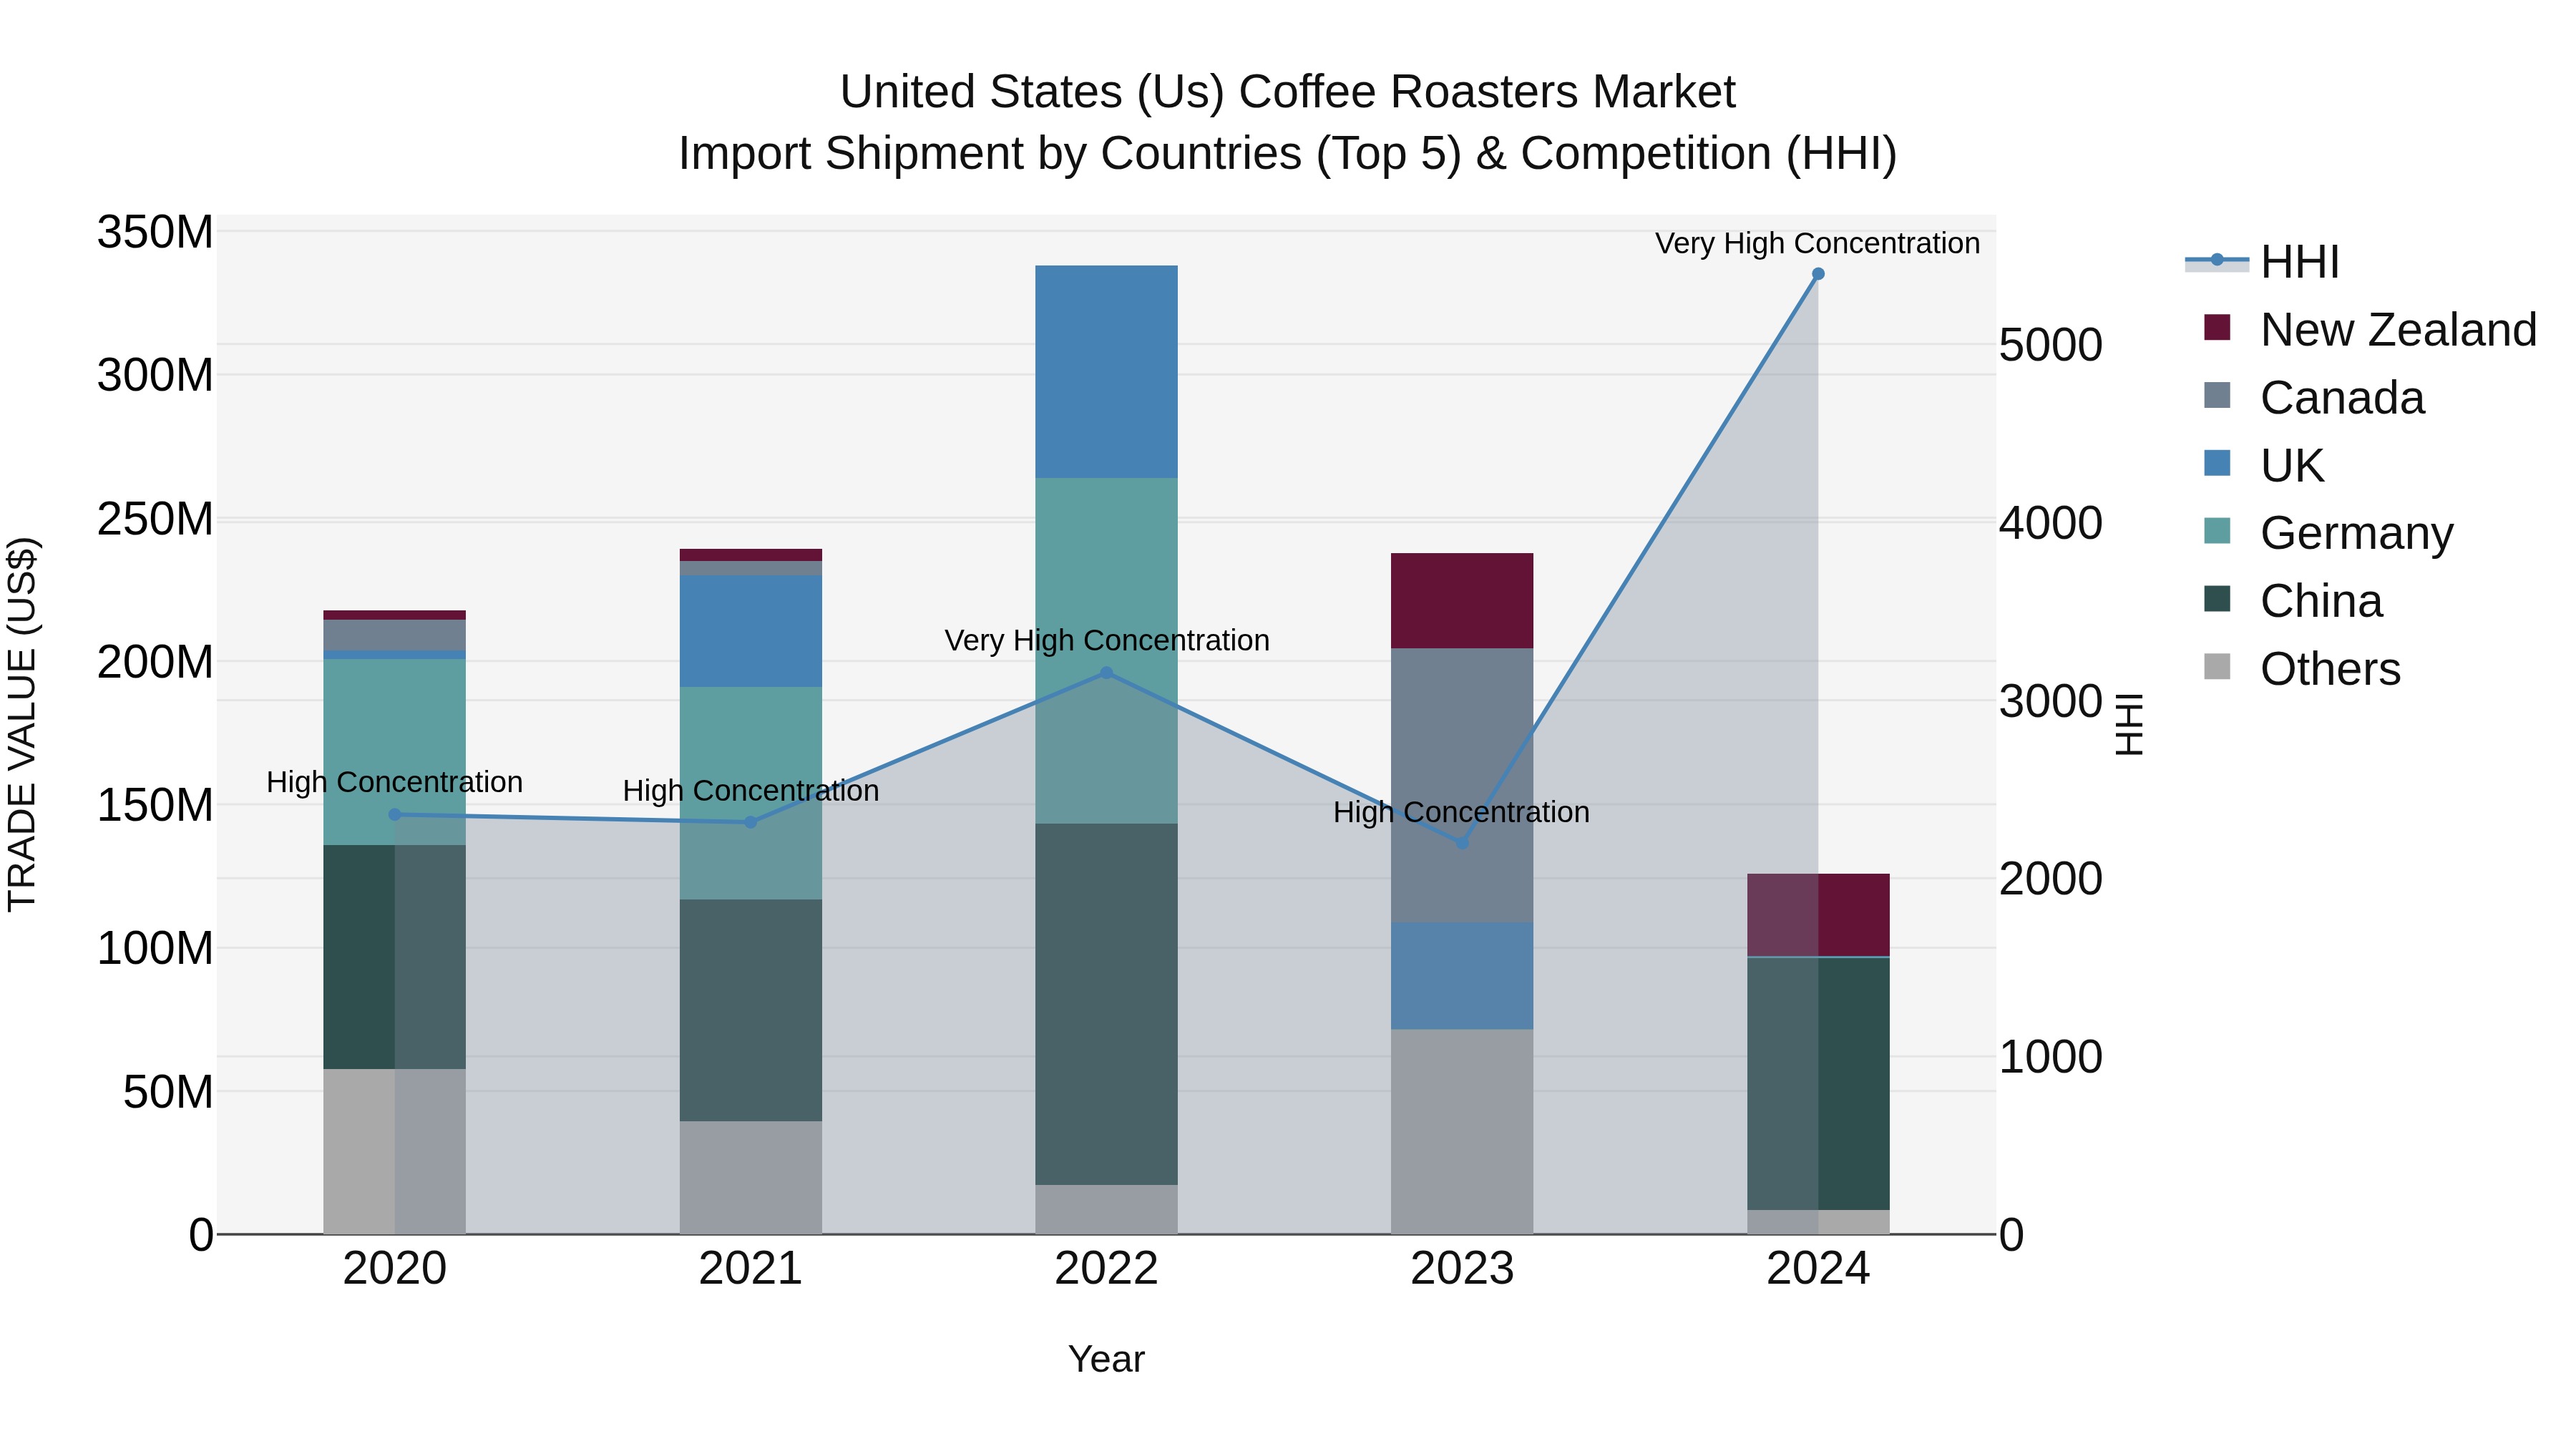The image size is (2576, 1449).
Task: Click the 2024 HHI data point
Action: 1818,274
